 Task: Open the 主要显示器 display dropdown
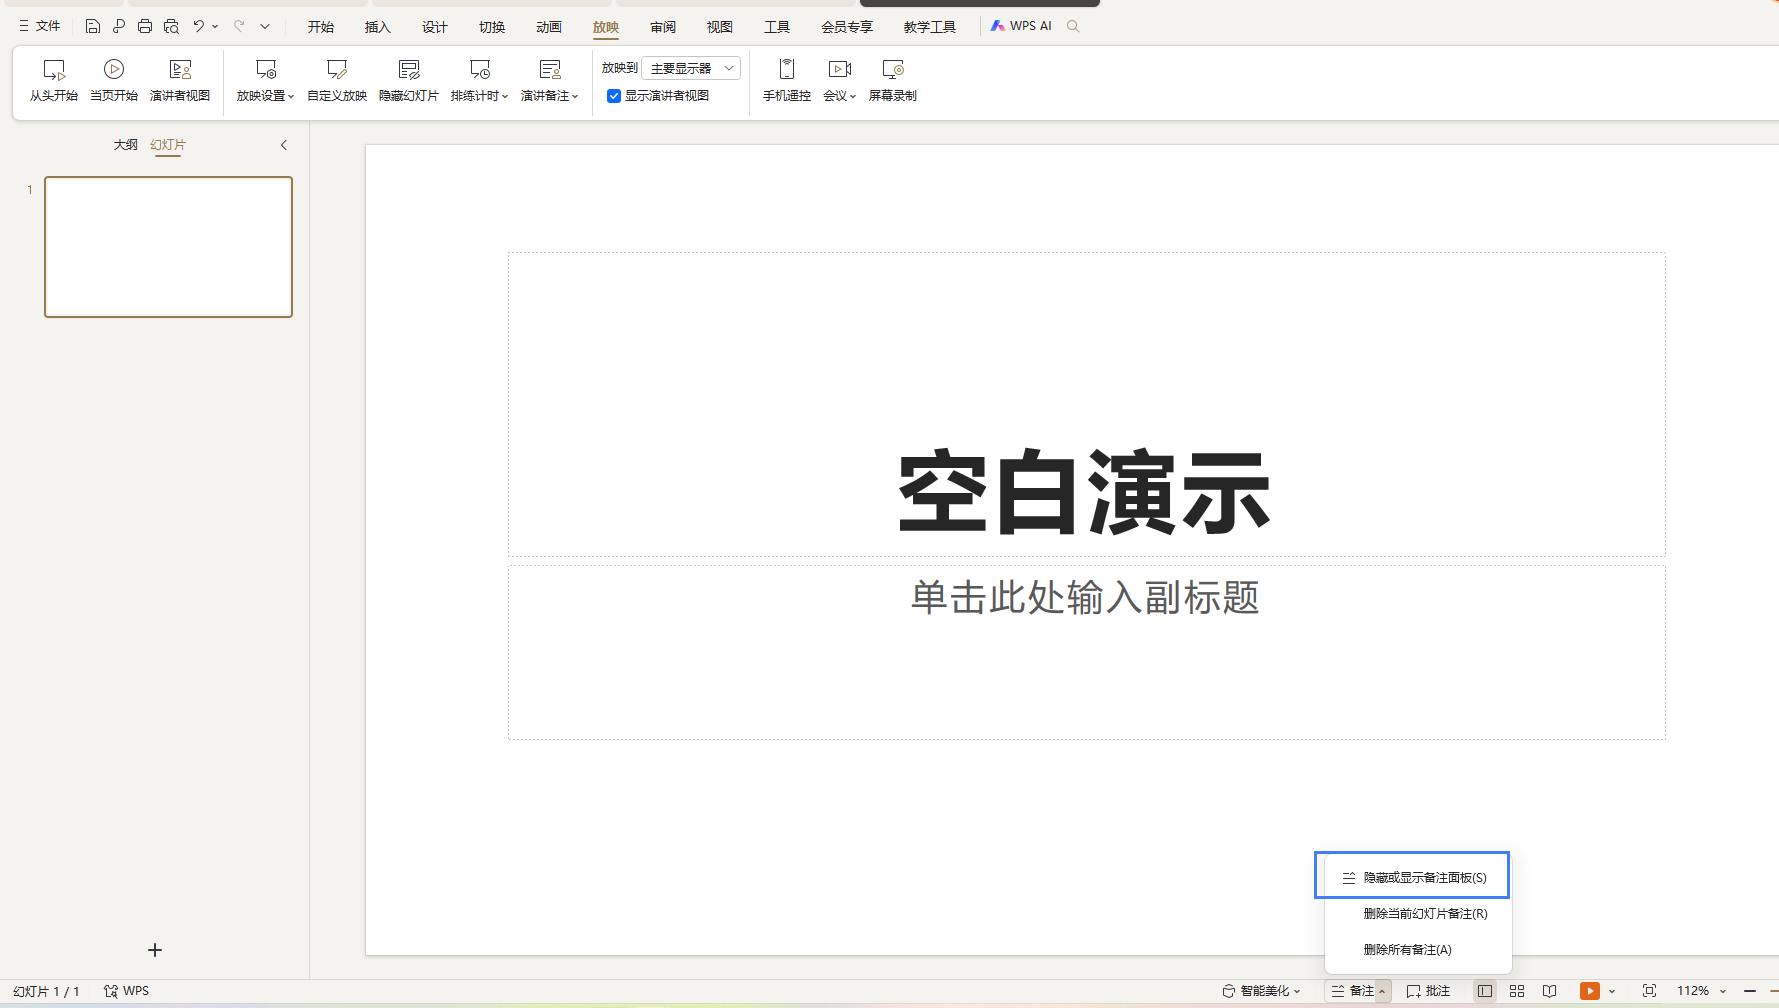691,68
